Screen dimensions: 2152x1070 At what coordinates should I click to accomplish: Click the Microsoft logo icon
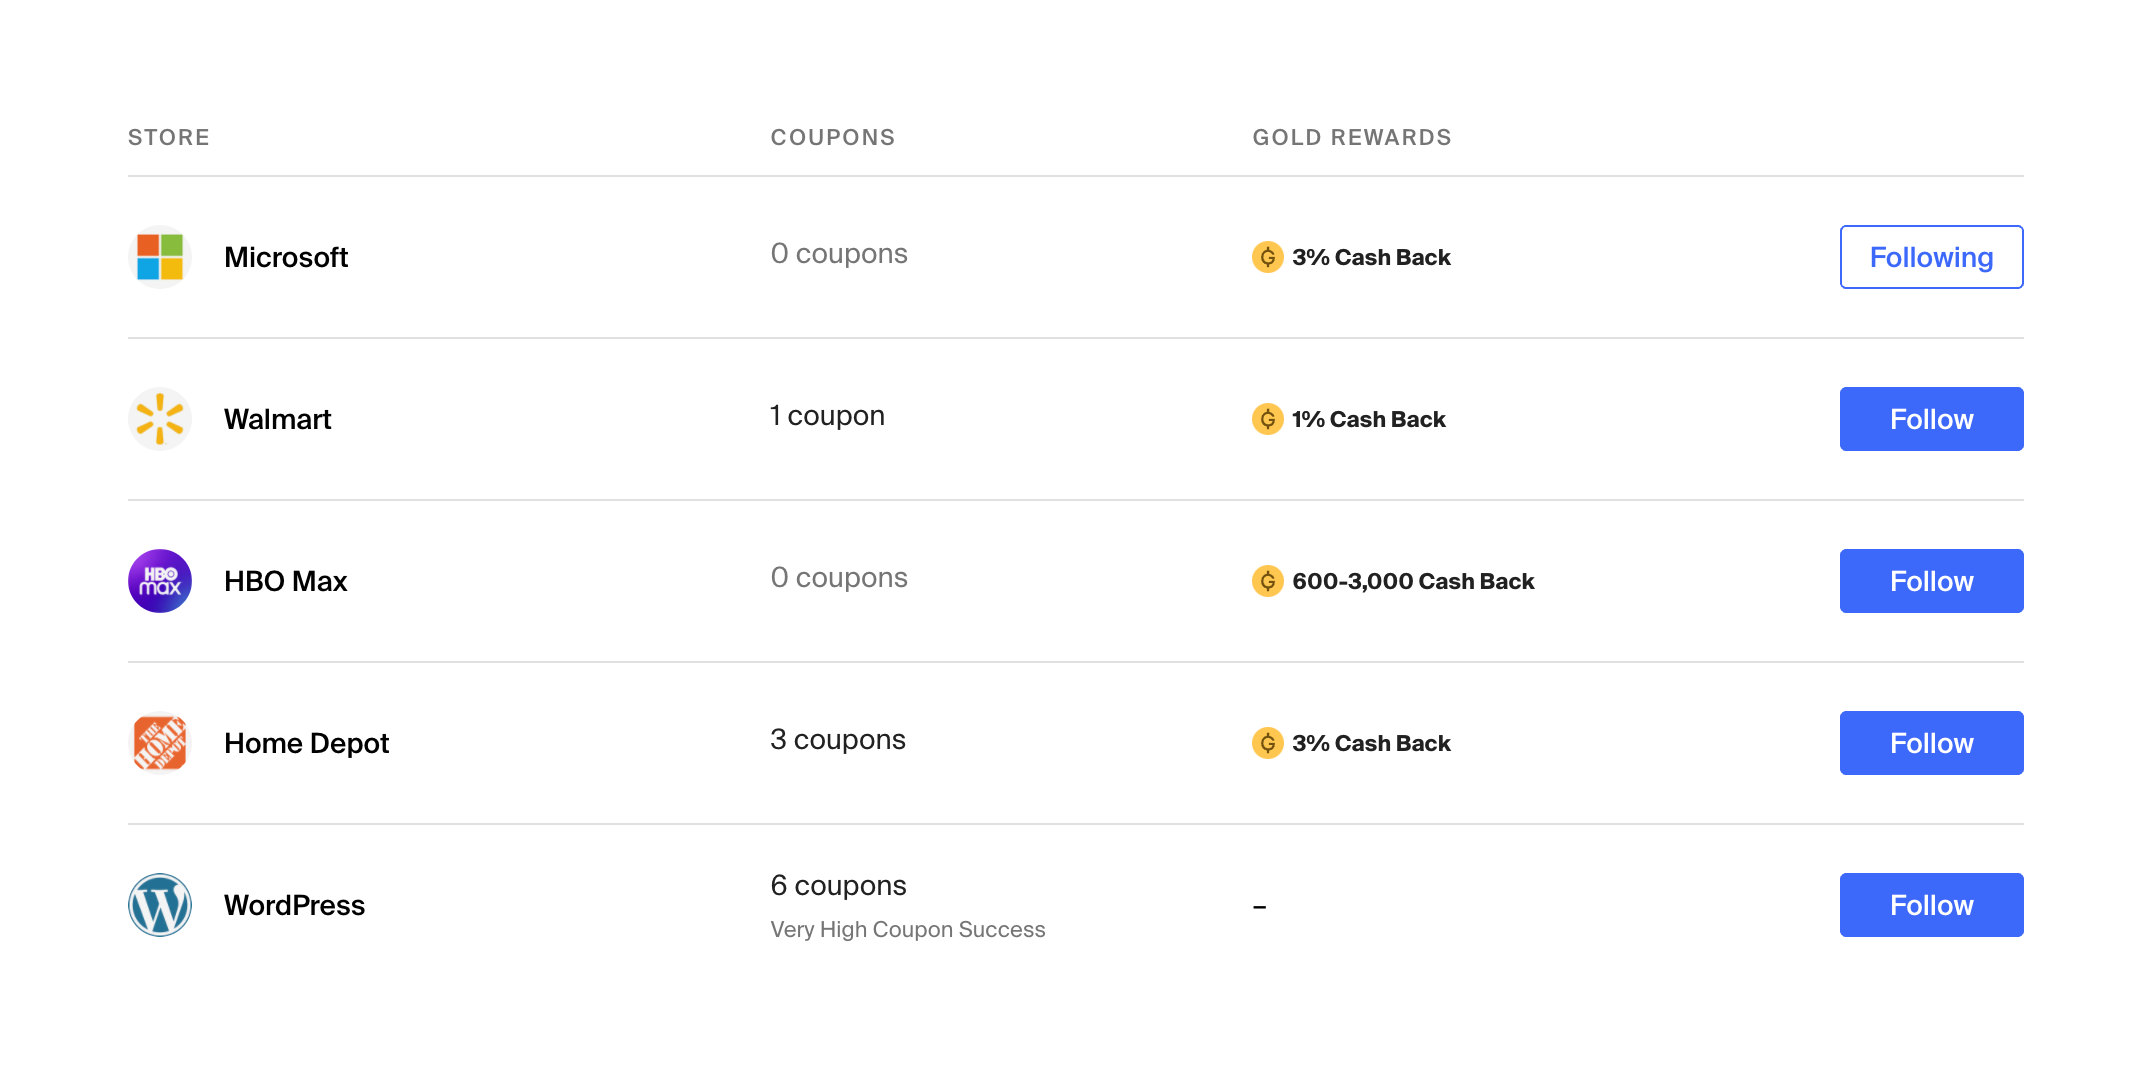(x=160, y=257)
